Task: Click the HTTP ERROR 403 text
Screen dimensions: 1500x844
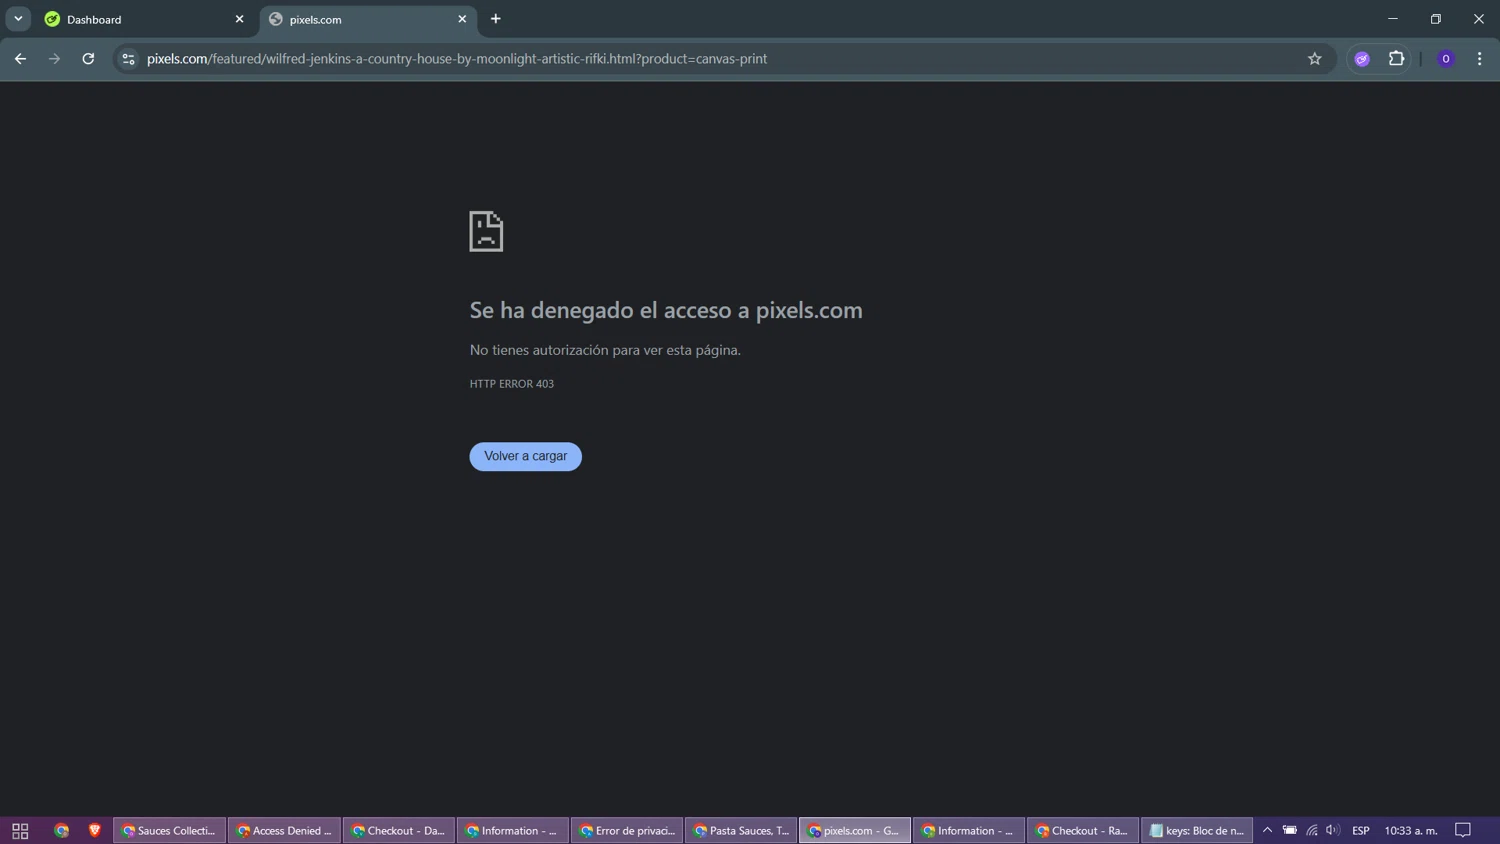Action: coord(512,384)
